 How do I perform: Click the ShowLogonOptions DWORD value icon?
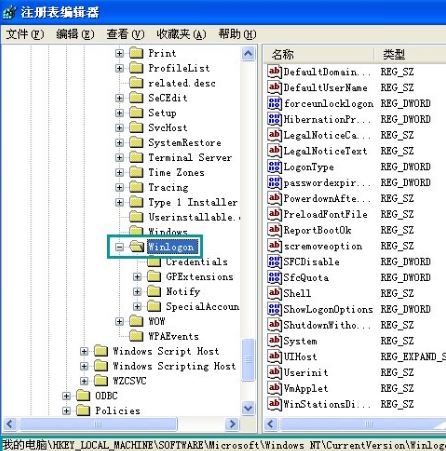pos(274,309)
